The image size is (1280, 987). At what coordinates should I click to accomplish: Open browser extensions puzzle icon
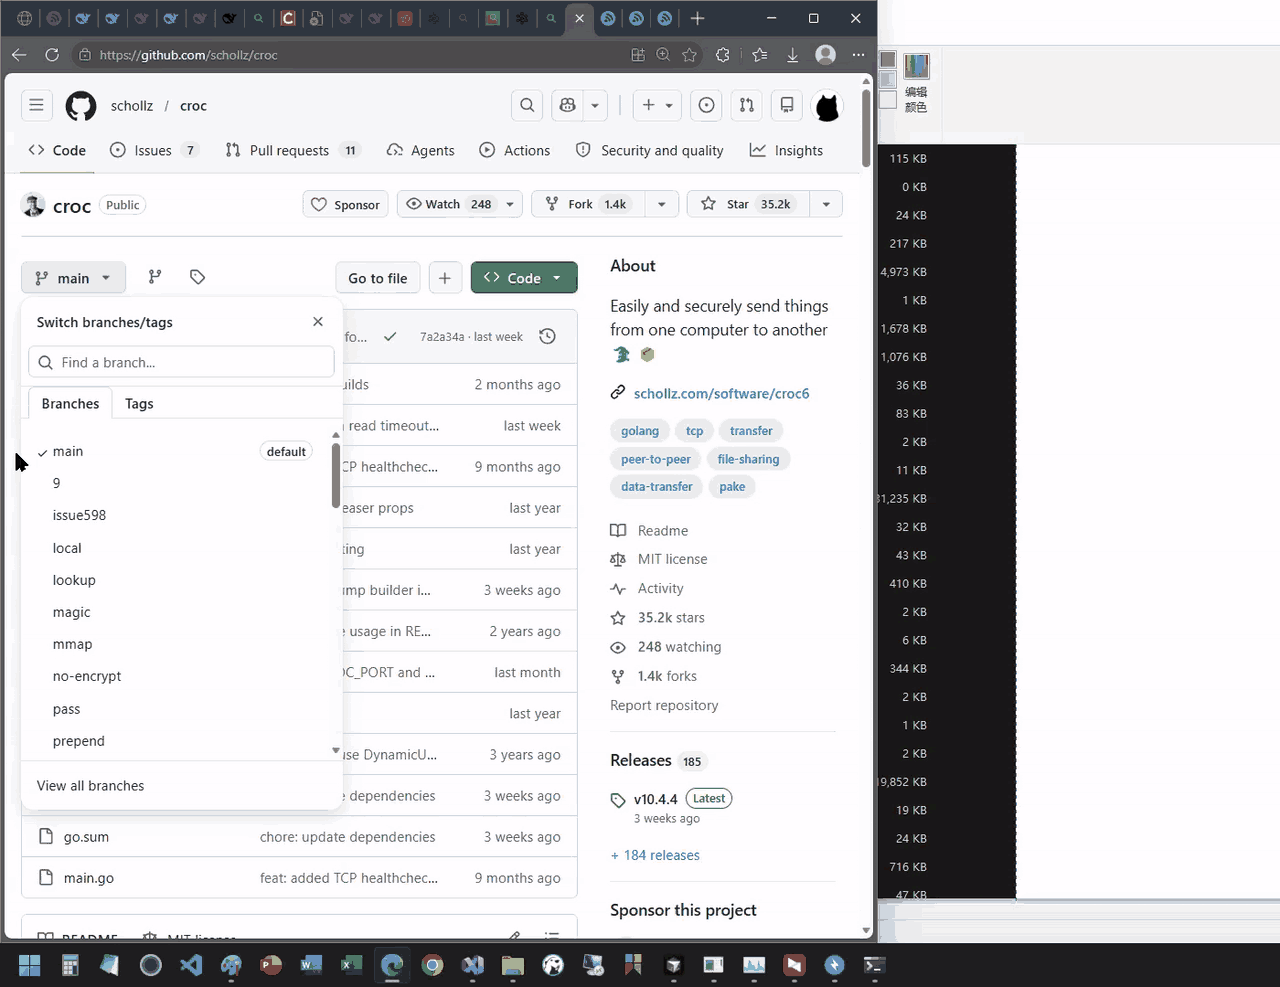pyautogui.click(x=723, y=55)
